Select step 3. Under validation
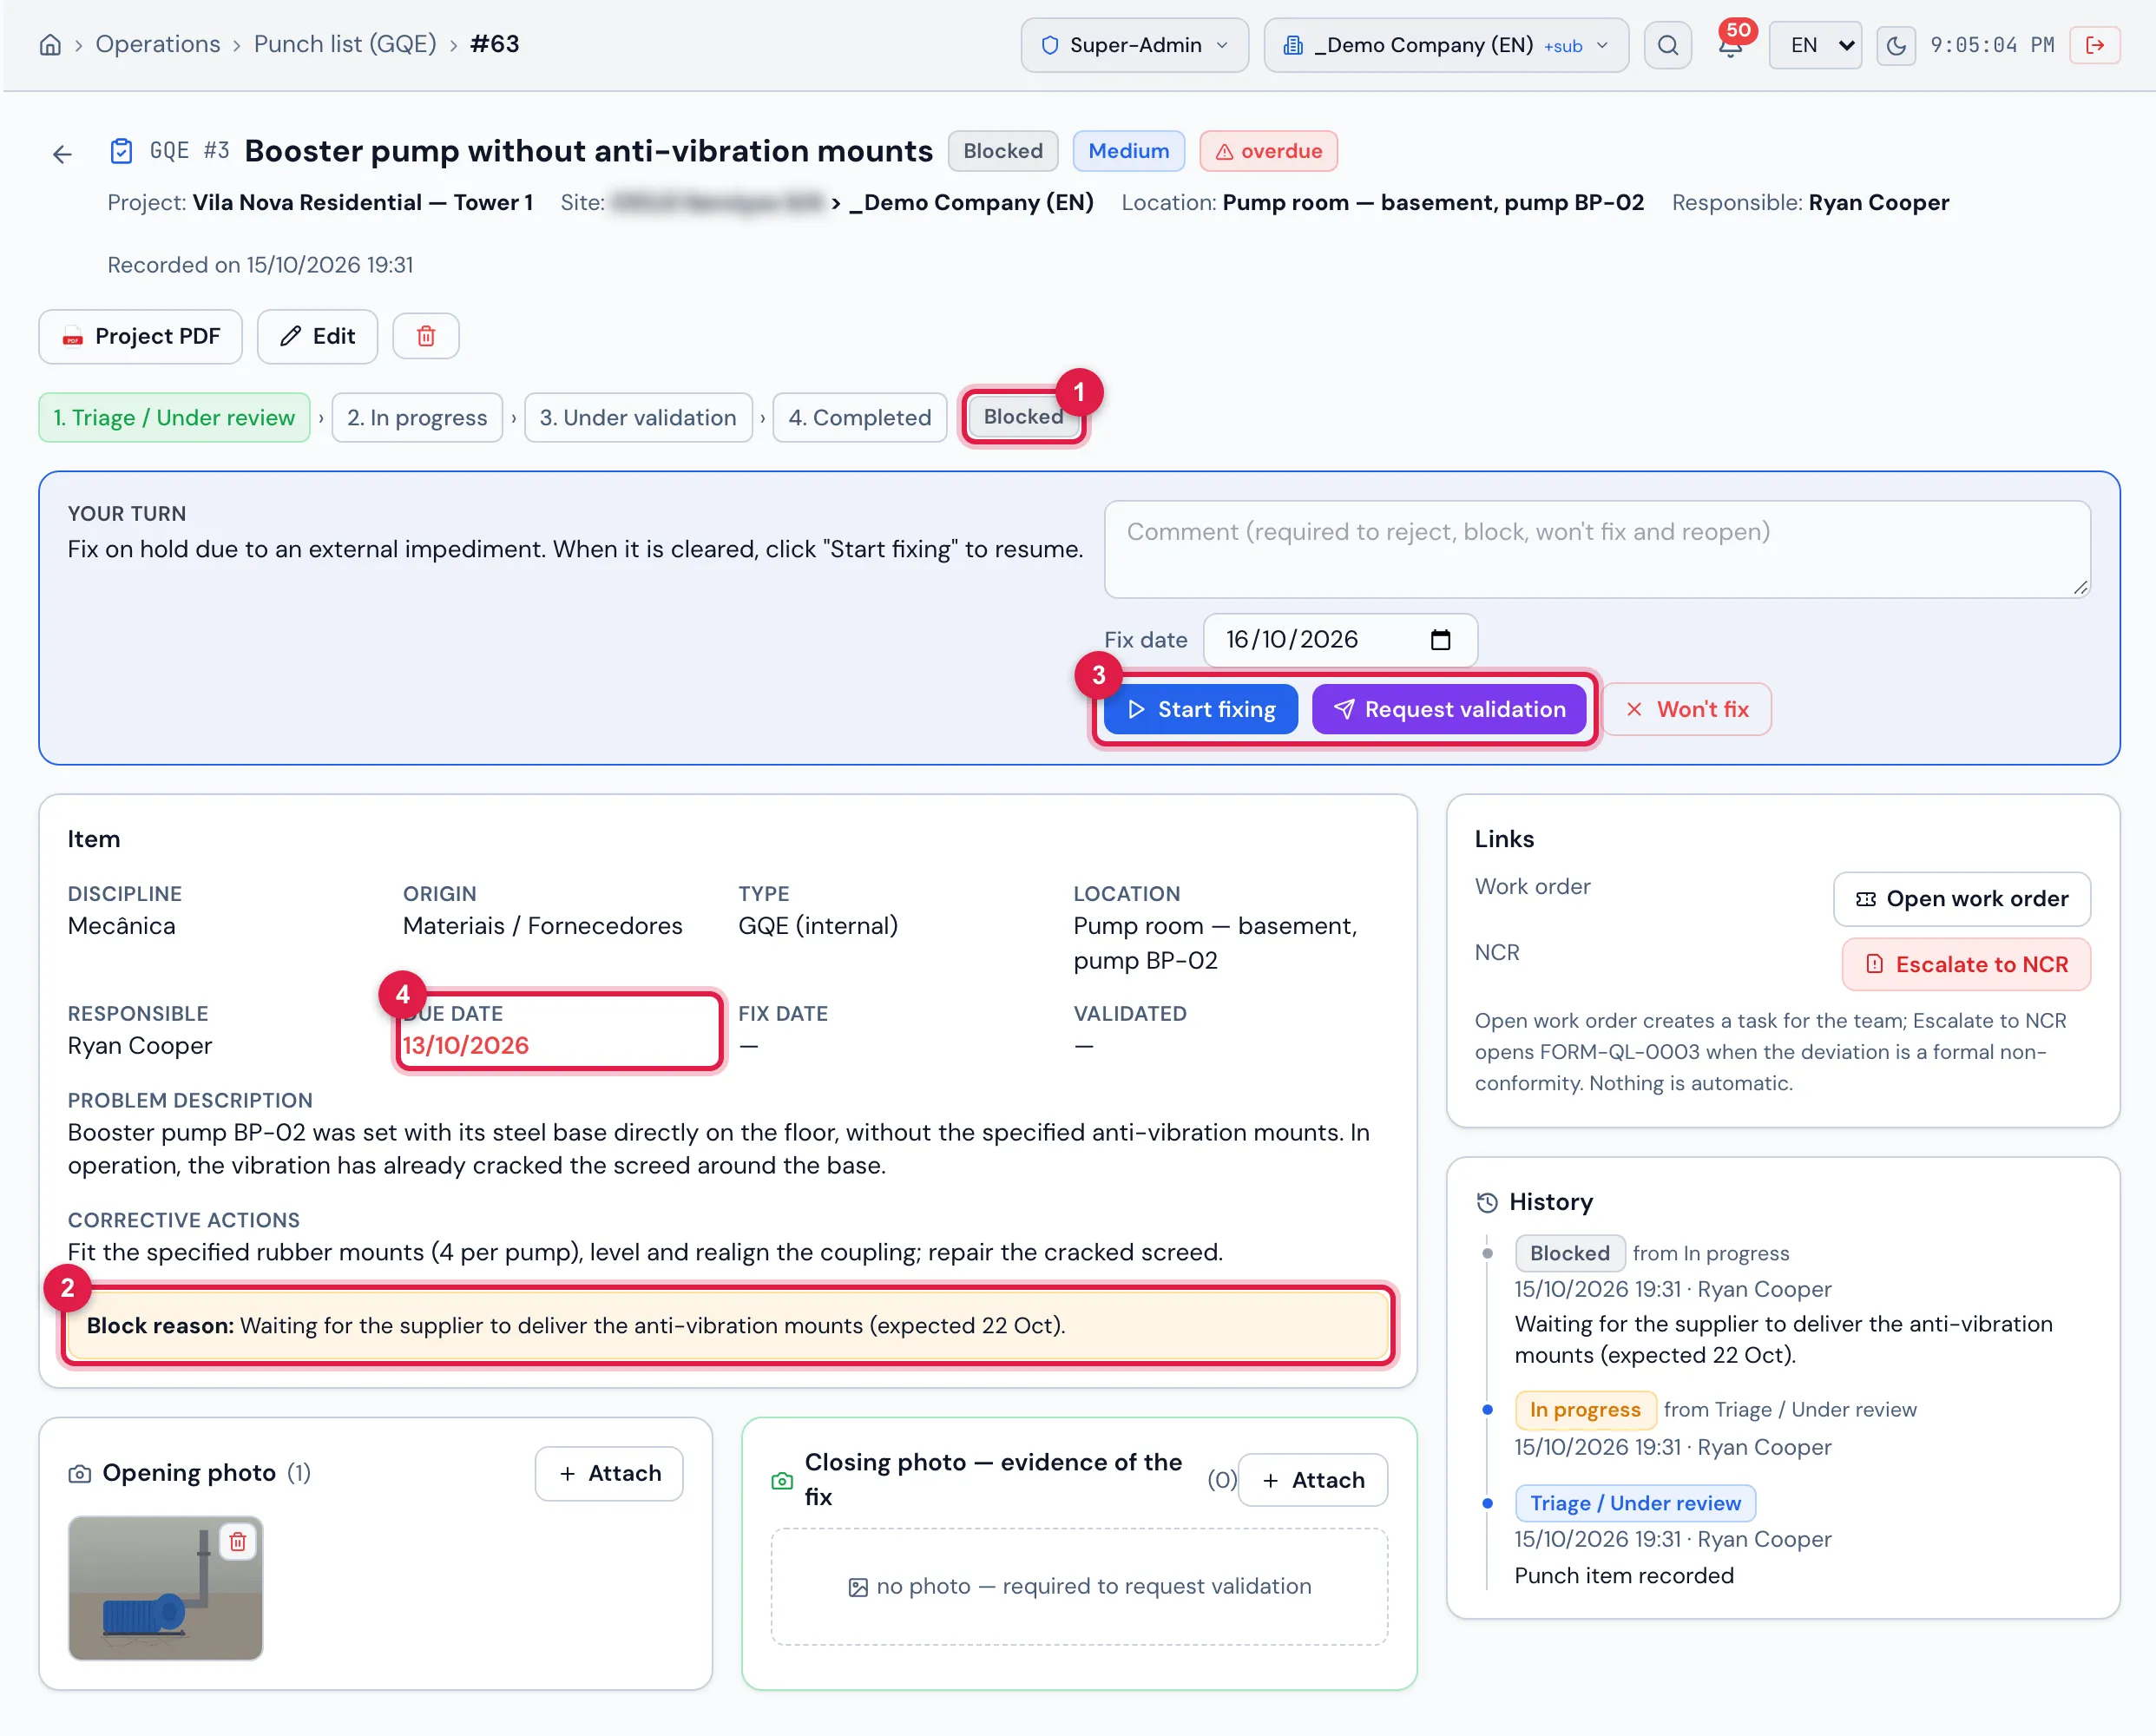The width and height of the screenshot is (2156, 1736). 638,417
